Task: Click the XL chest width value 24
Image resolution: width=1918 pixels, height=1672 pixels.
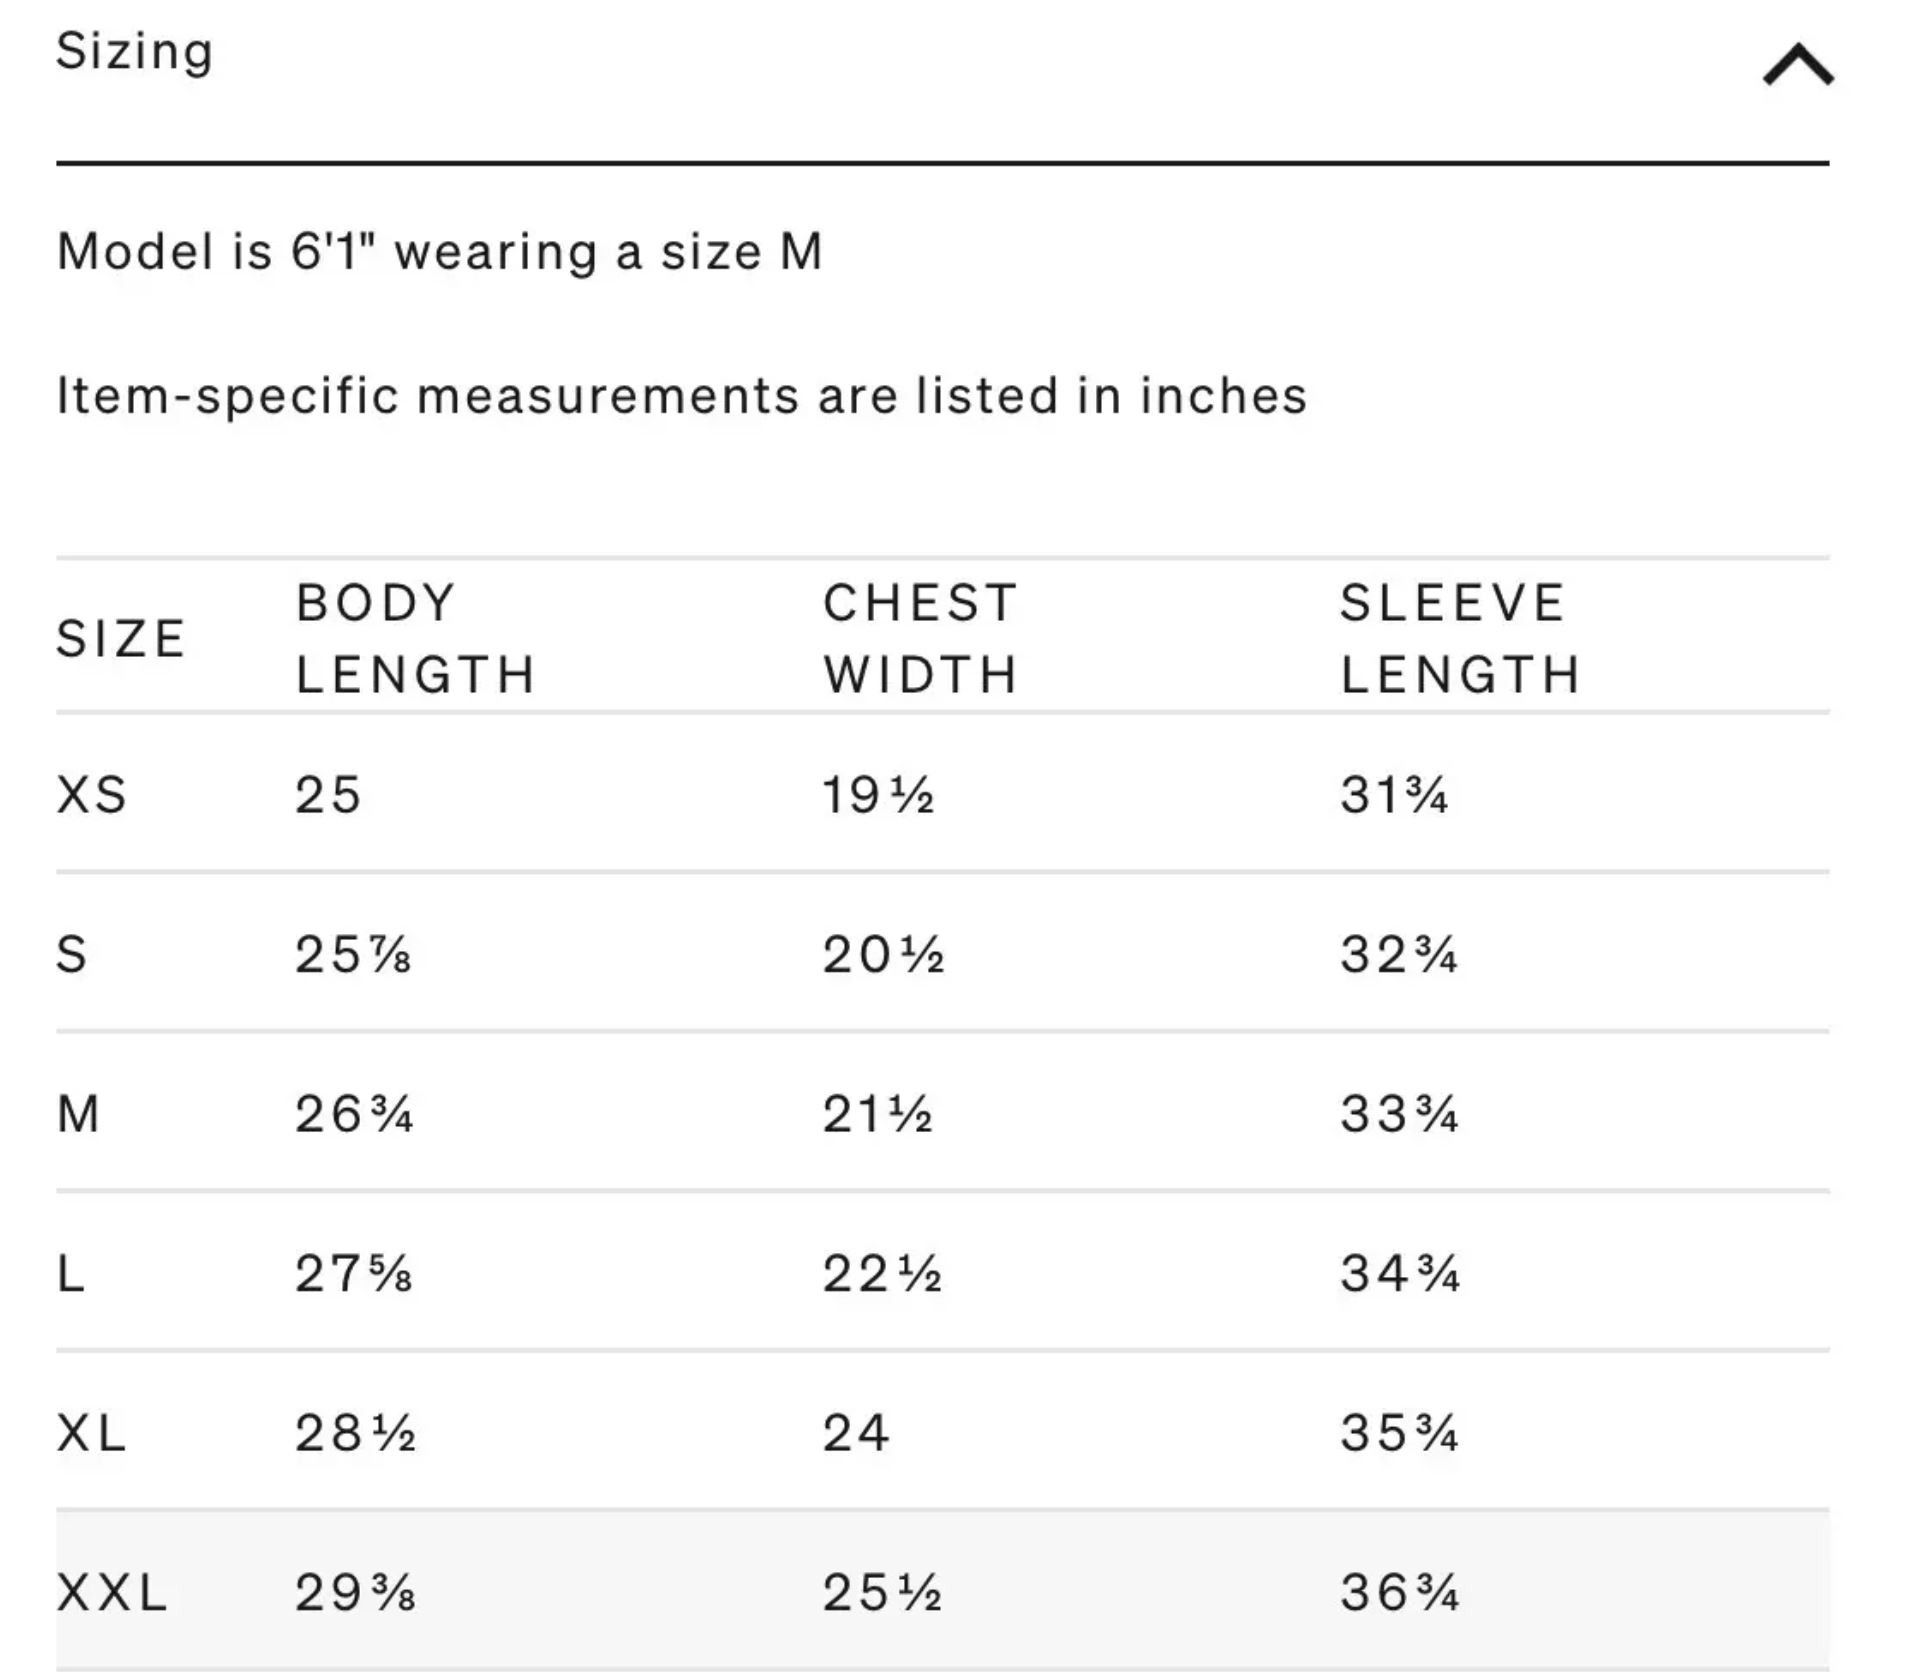Action: coord(856,1432)
